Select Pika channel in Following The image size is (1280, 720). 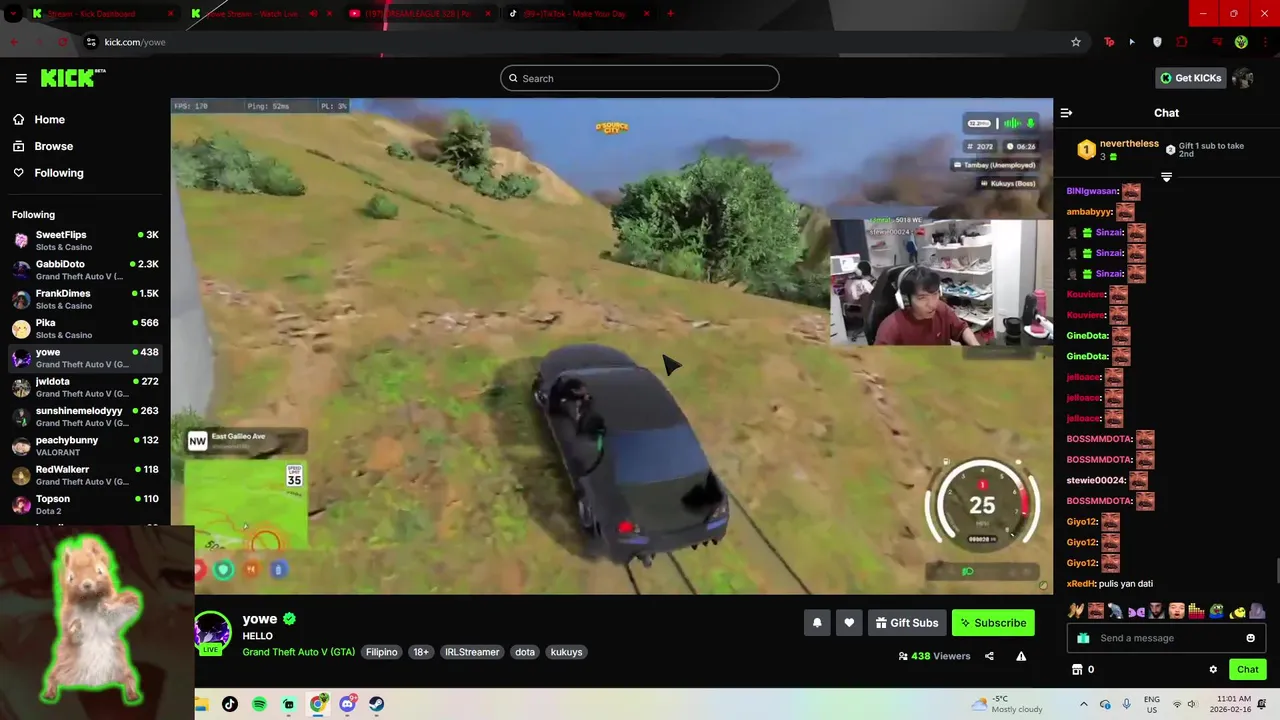coord(85,328)
